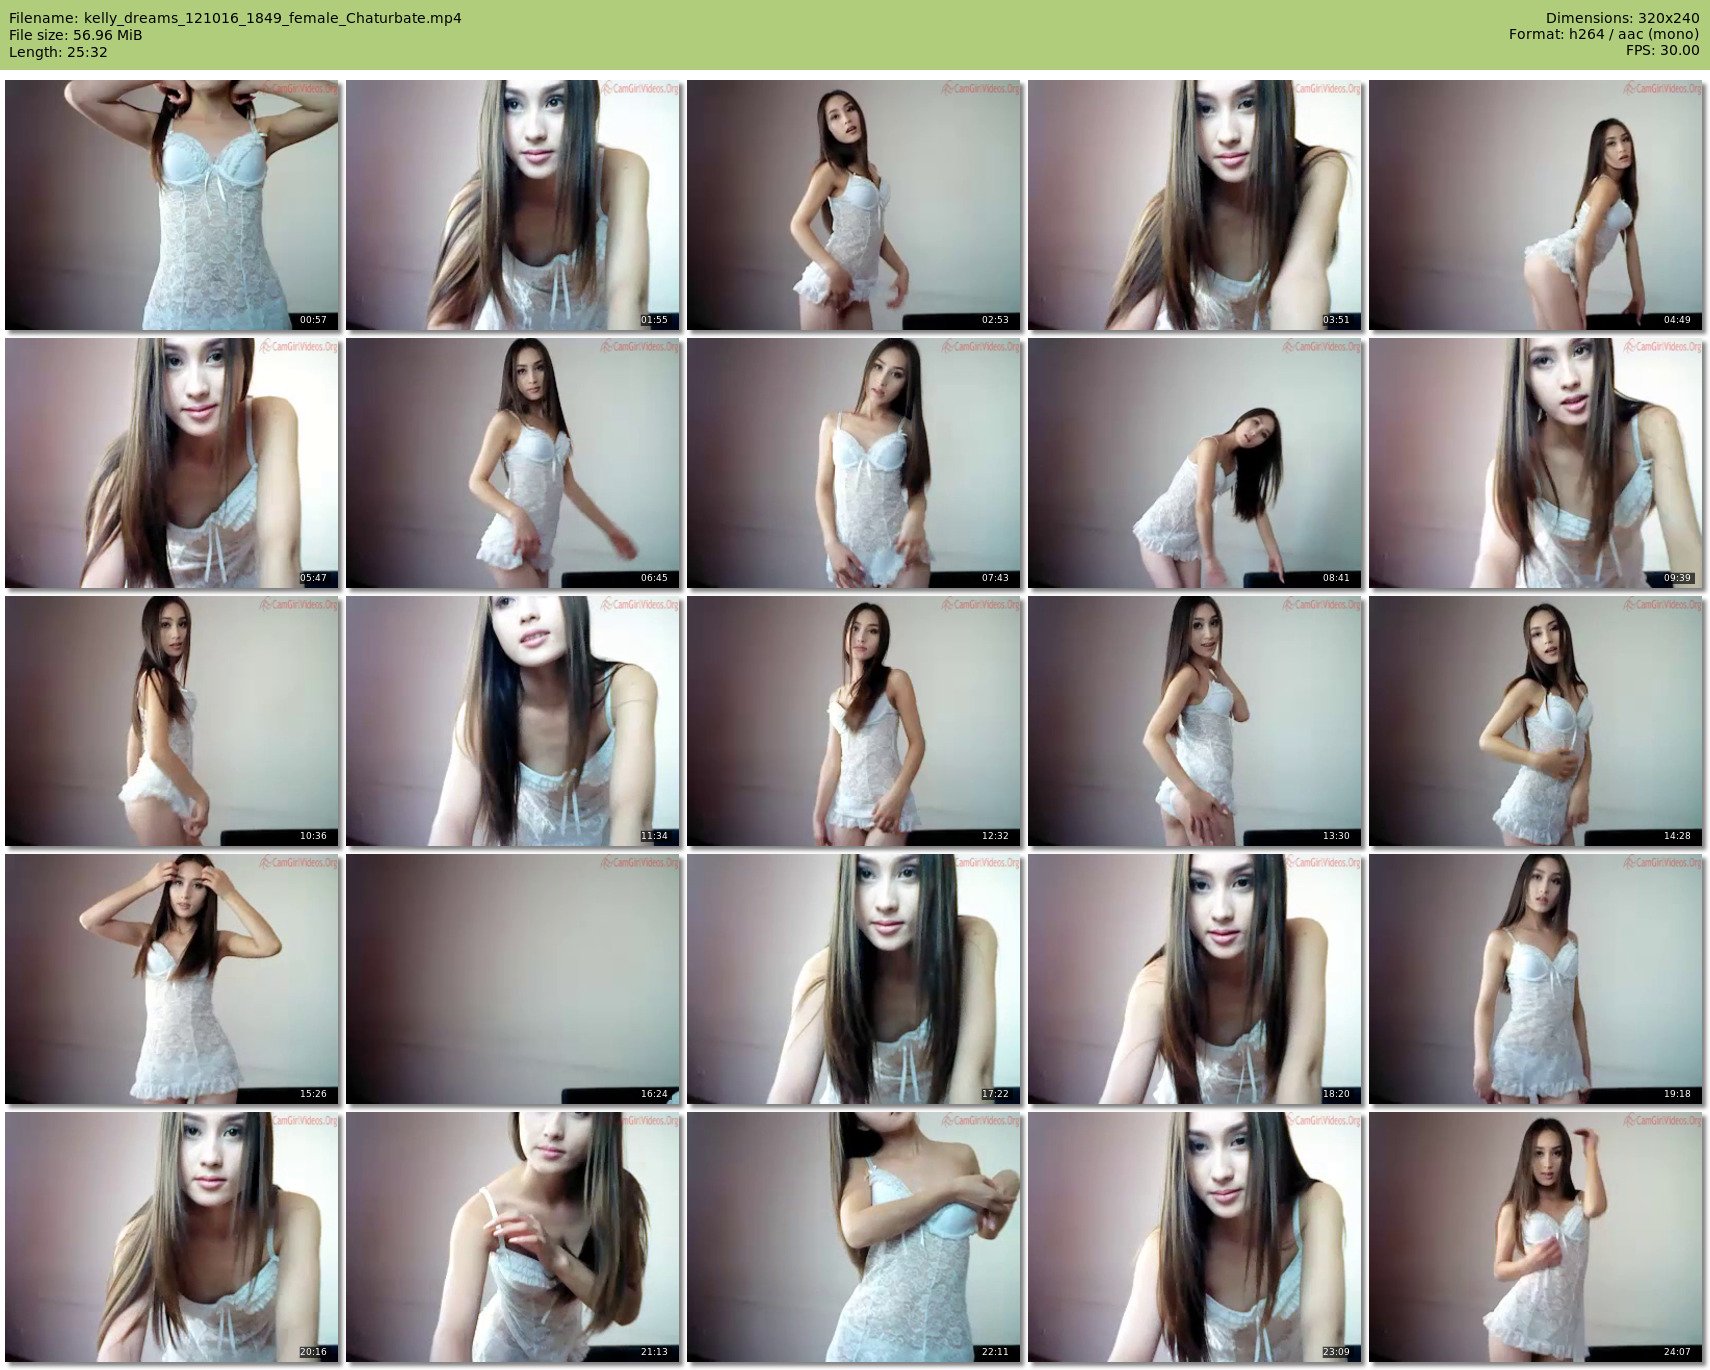The width and height of the screenshot is (1710, 1370).
Task: Click the 22:11 timestamp label
Action: point(995,1352)
